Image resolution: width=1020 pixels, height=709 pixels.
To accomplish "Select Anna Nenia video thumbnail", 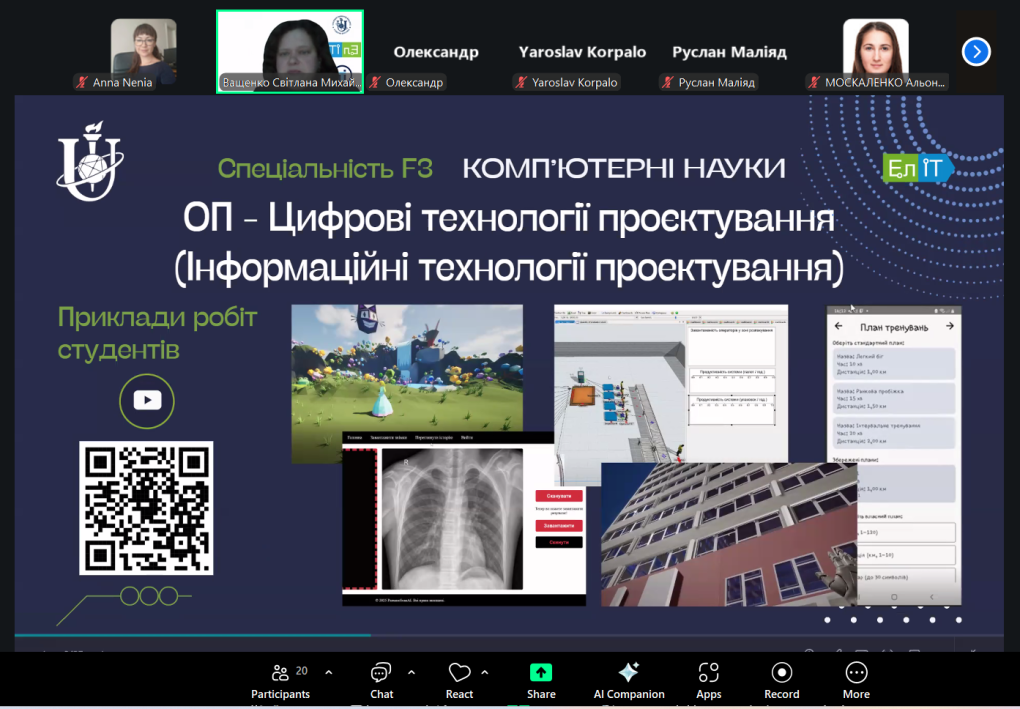I will (x=143, y=51).
